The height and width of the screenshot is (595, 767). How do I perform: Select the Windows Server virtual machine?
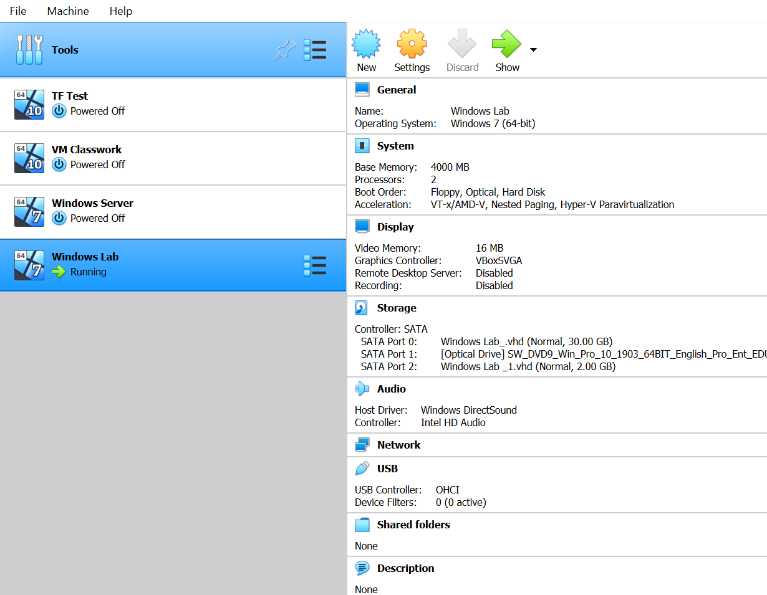(173, 212)
